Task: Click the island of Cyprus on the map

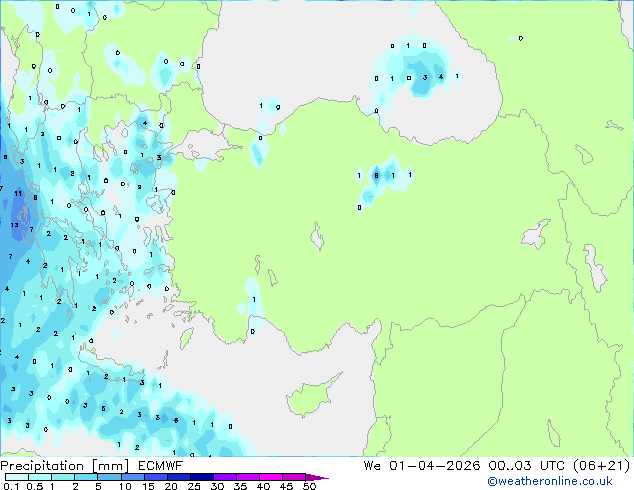Action: 313,396
